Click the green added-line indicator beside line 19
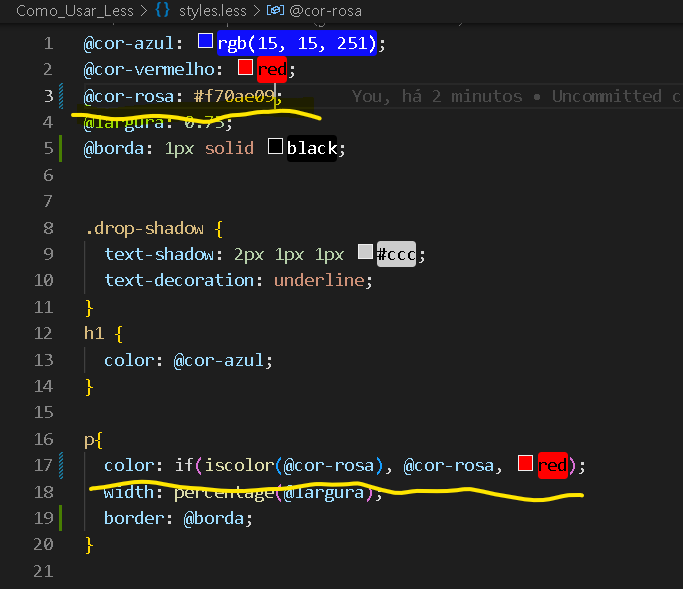 click(61, 518)
